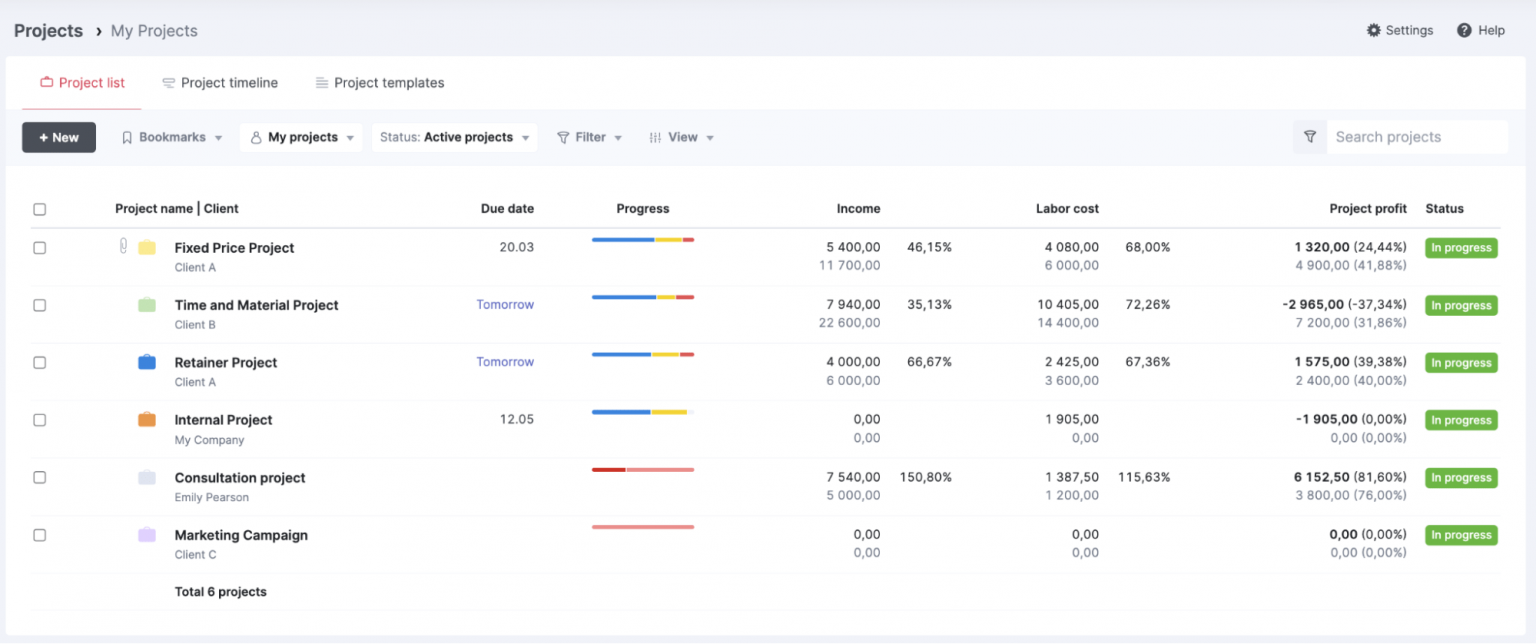Select the green briefcase icon beside Time and Material Project
The width and height of the screenshot is (1536, 644).
[x=148, y=305]
